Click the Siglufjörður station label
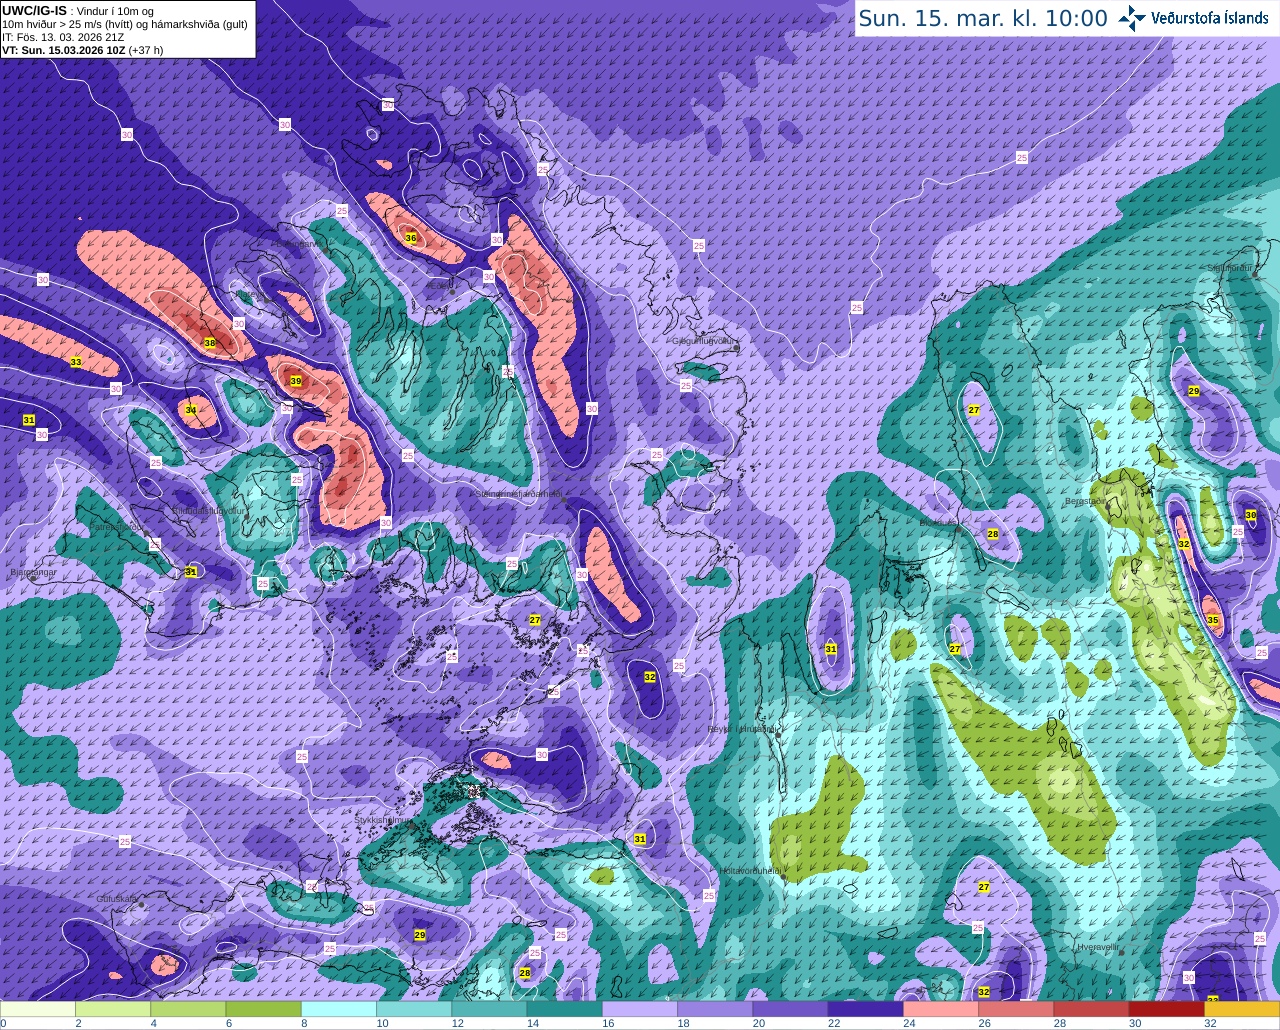Image resolution: width=1280 pixels, height=1030 pixels. click(1229, 268)
